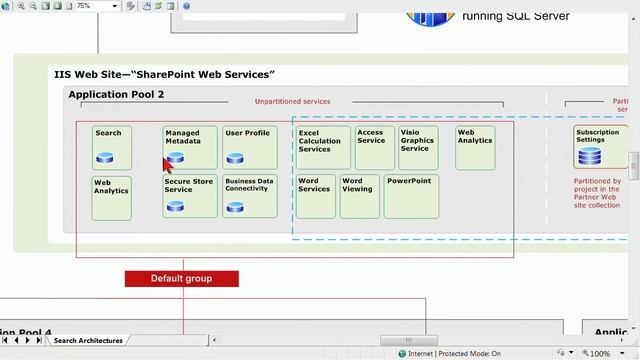Select the Access Service box
Image resolution: width=640 pixels, height=360 pixels.
(x=375, y=147)
